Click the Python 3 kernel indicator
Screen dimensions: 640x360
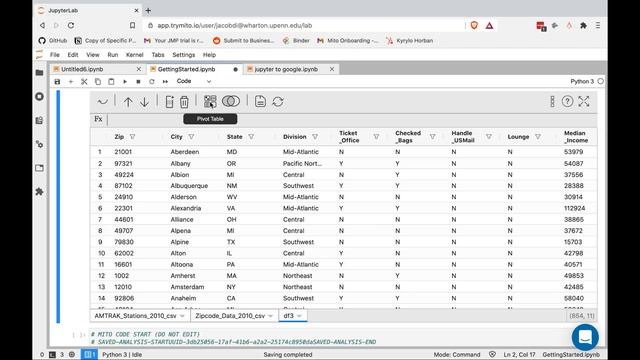[x=582, y=81]
